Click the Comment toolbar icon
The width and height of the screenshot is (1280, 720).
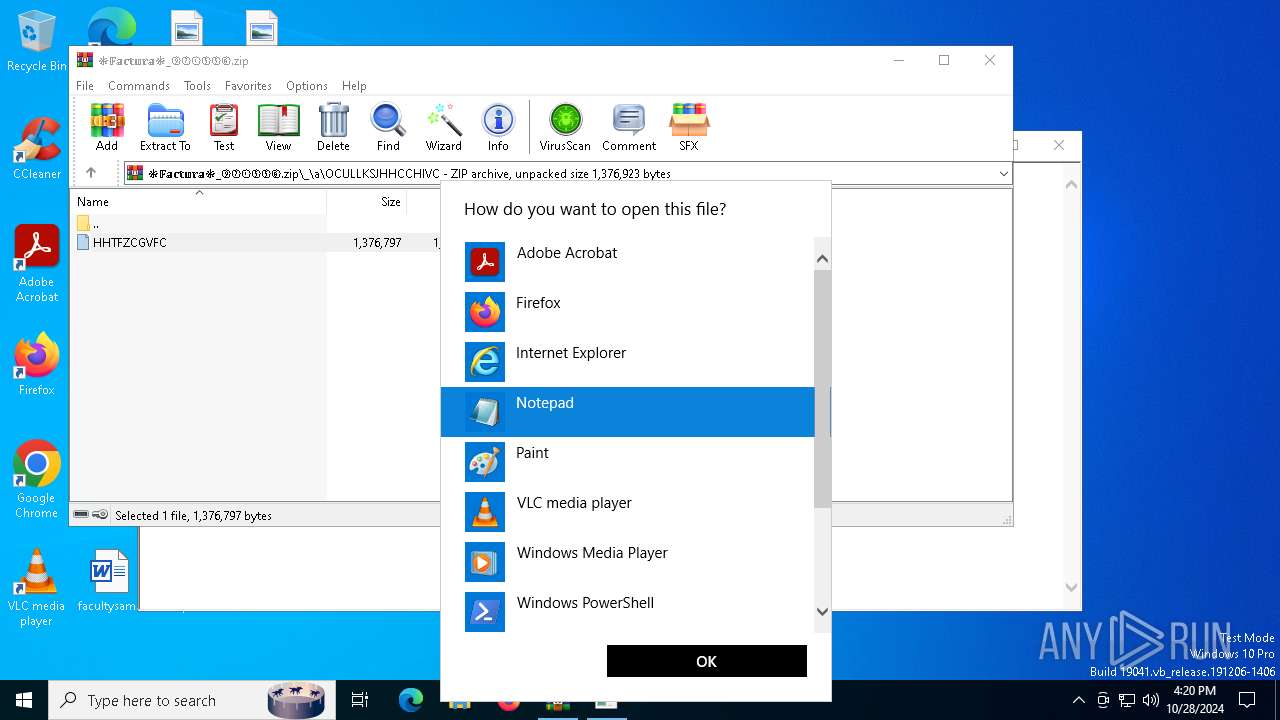pos(629,127)
